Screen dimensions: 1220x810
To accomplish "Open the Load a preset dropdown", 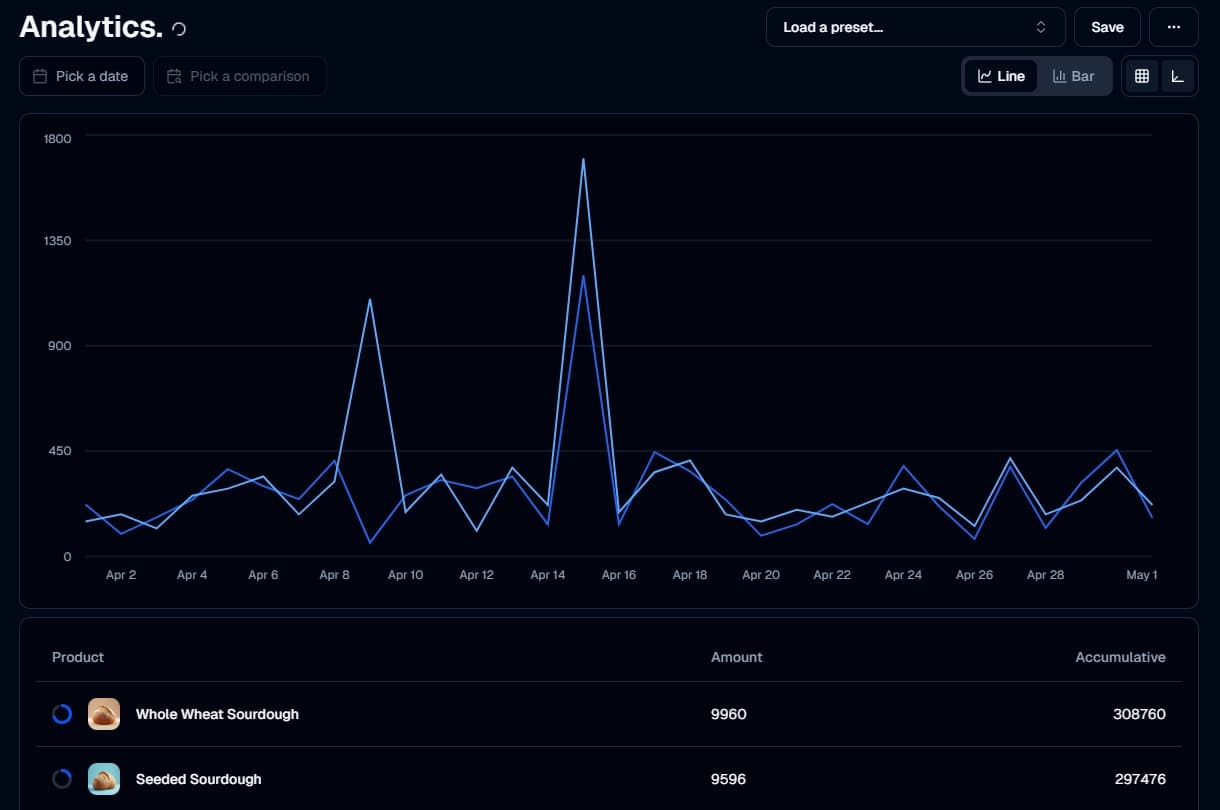I will pos(915,27).
